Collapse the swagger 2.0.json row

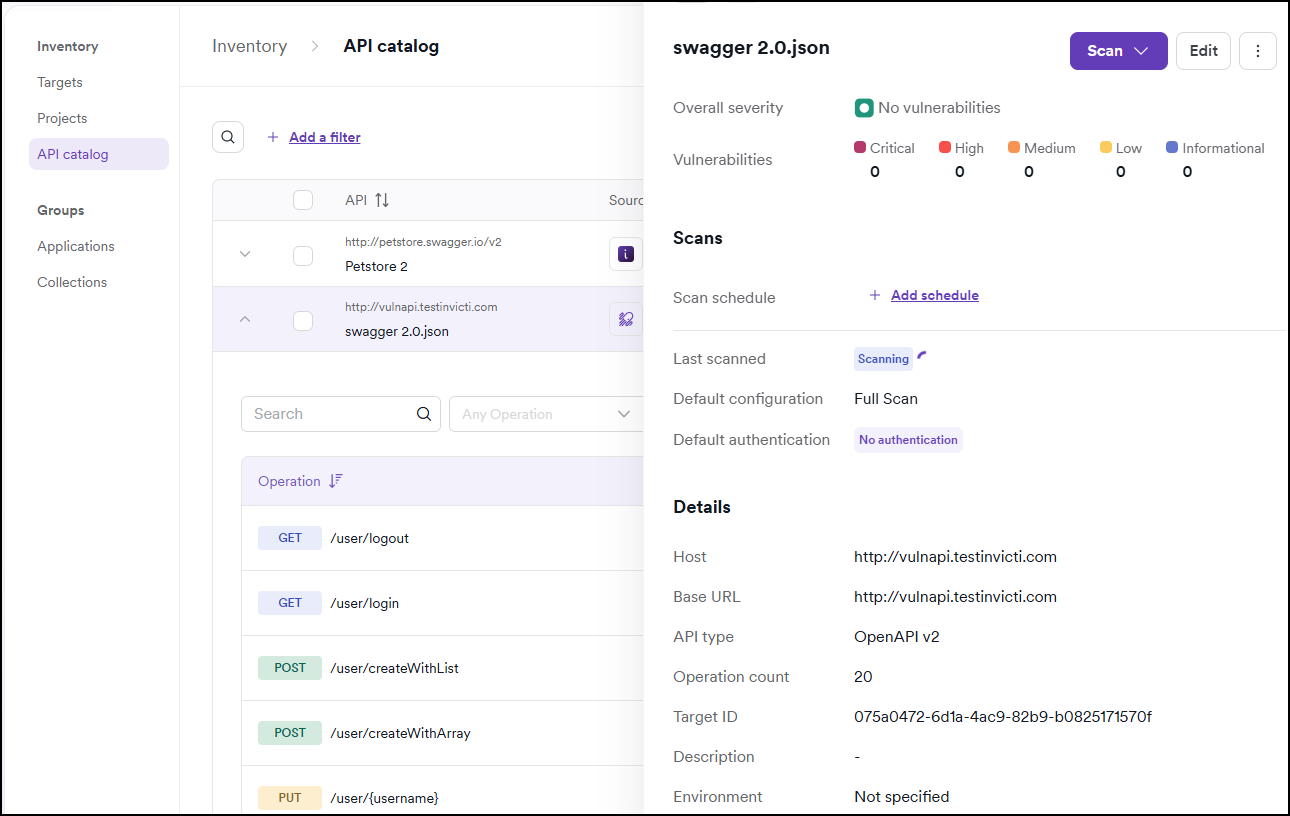coord(244,319)
